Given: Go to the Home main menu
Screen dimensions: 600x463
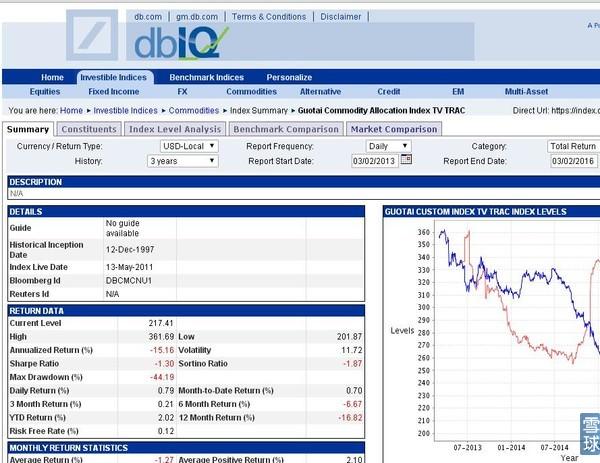Looking at the screenshot, I should [52, 77].
